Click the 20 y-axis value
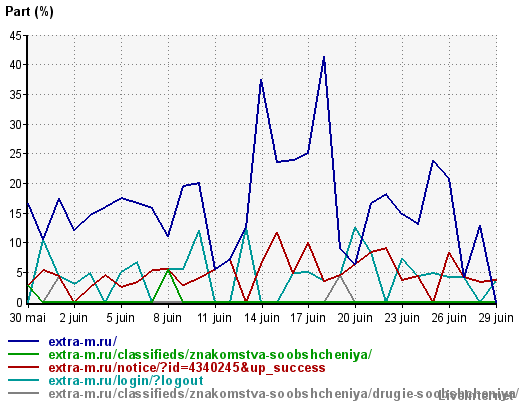Screen dimensions: 520x405 pos(15,184)
